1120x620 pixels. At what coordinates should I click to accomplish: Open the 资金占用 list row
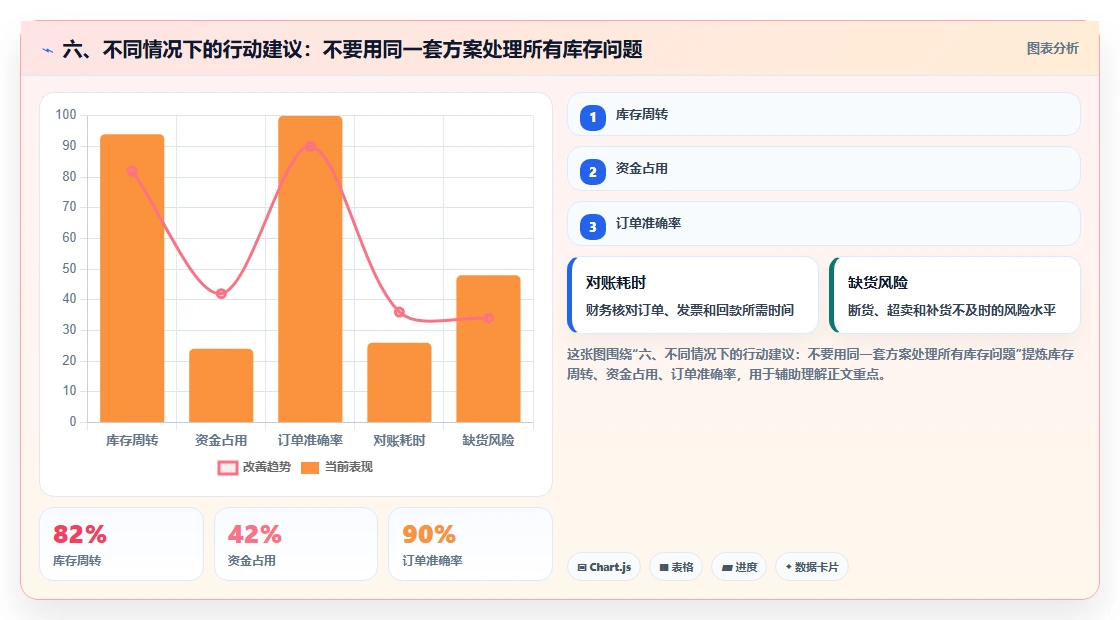click(x=824, y=169)
